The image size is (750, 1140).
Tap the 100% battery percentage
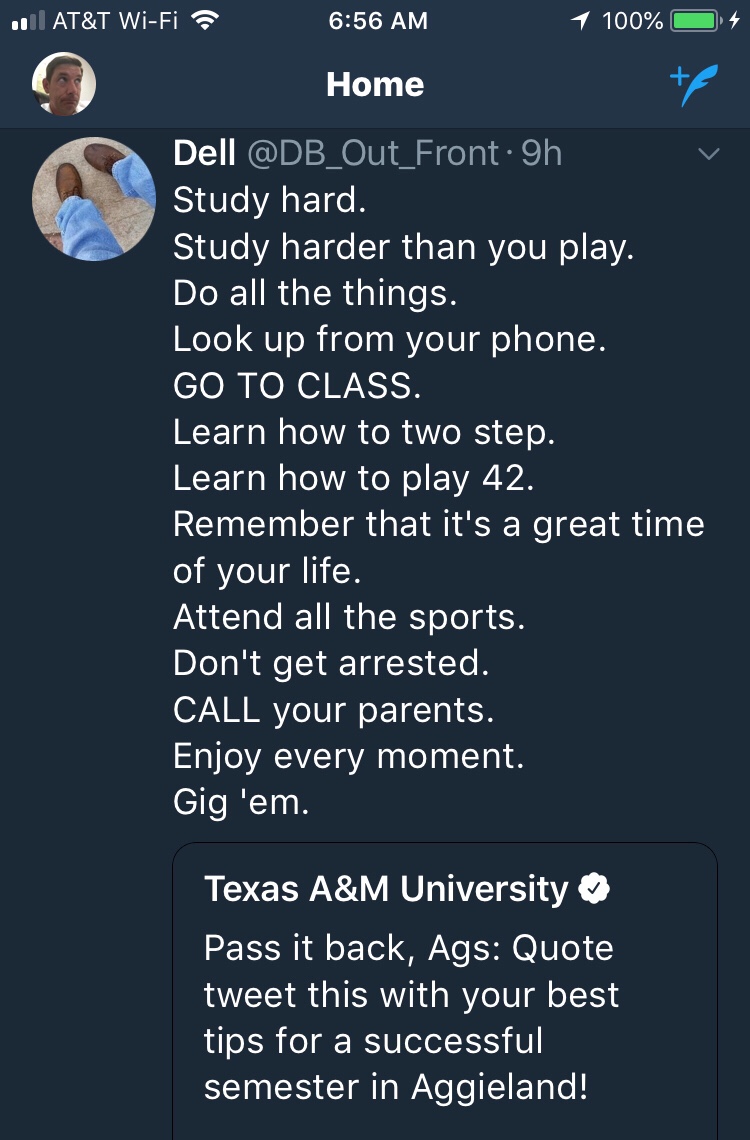tap(633, 20)
